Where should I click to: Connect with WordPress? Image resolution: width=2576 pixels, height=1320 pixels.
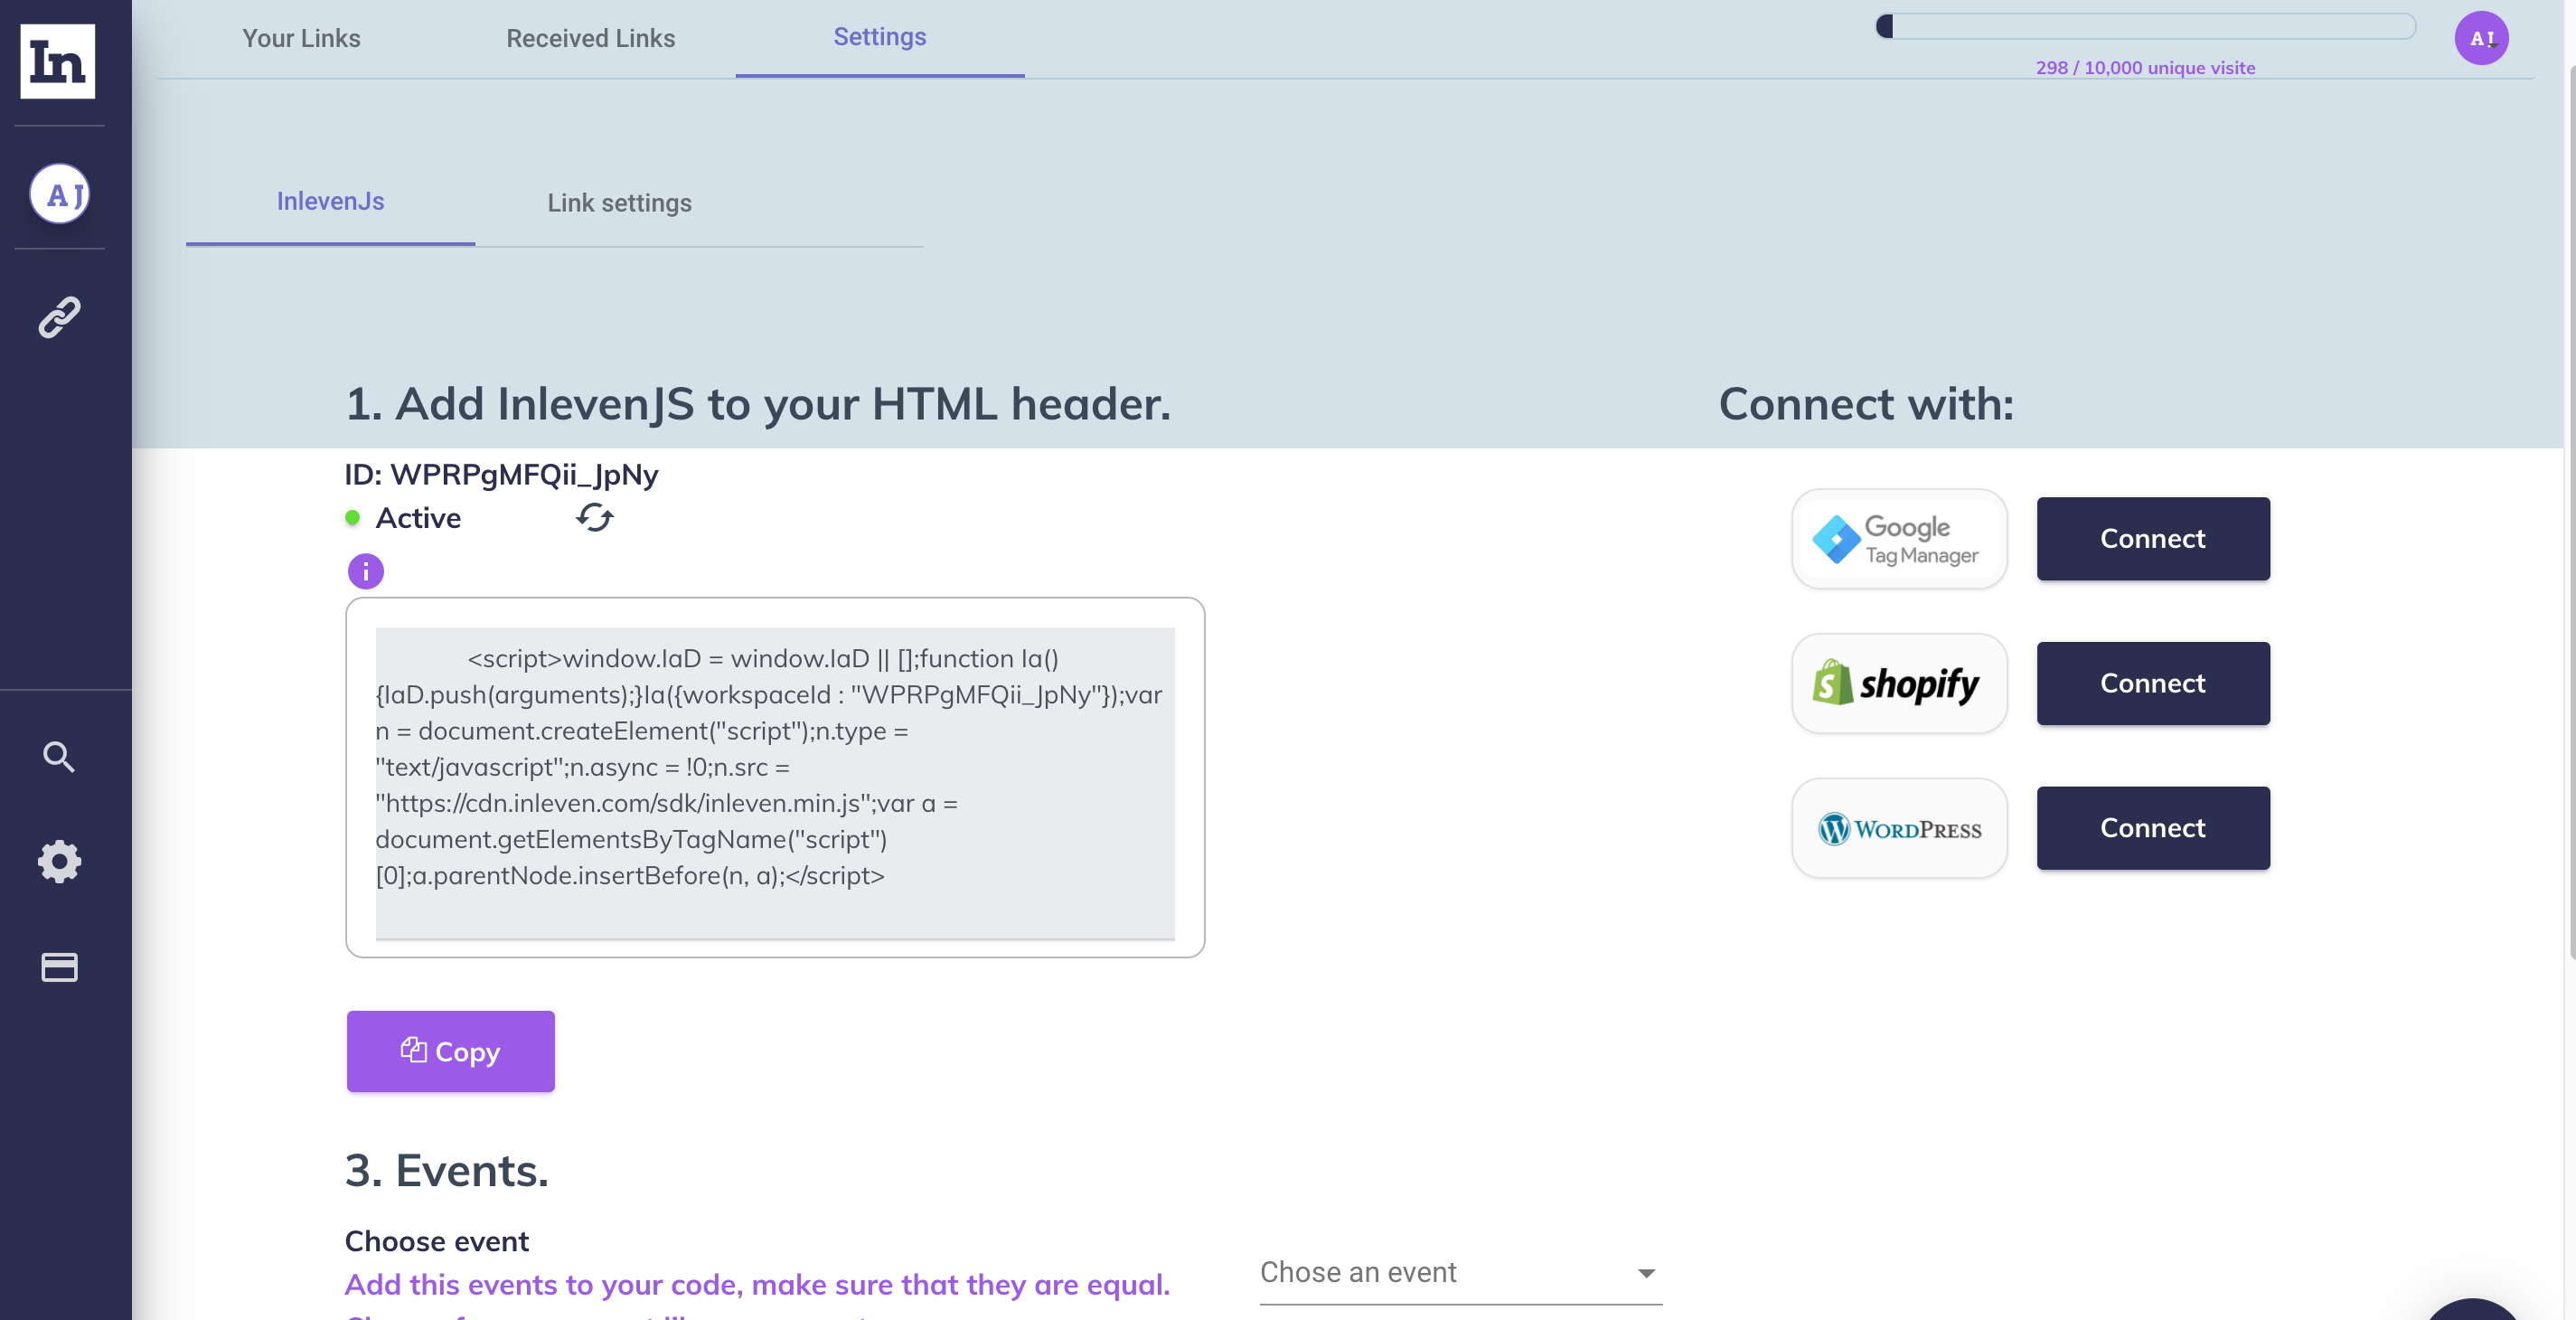coord(2153,828)
